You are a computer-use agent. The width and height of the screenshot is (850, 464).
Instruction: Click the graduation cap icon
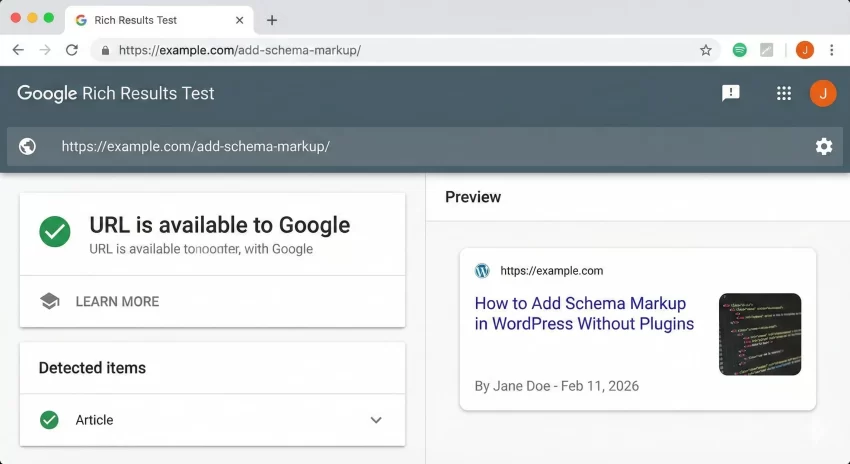pyautogui.click(x=50, y=301)
